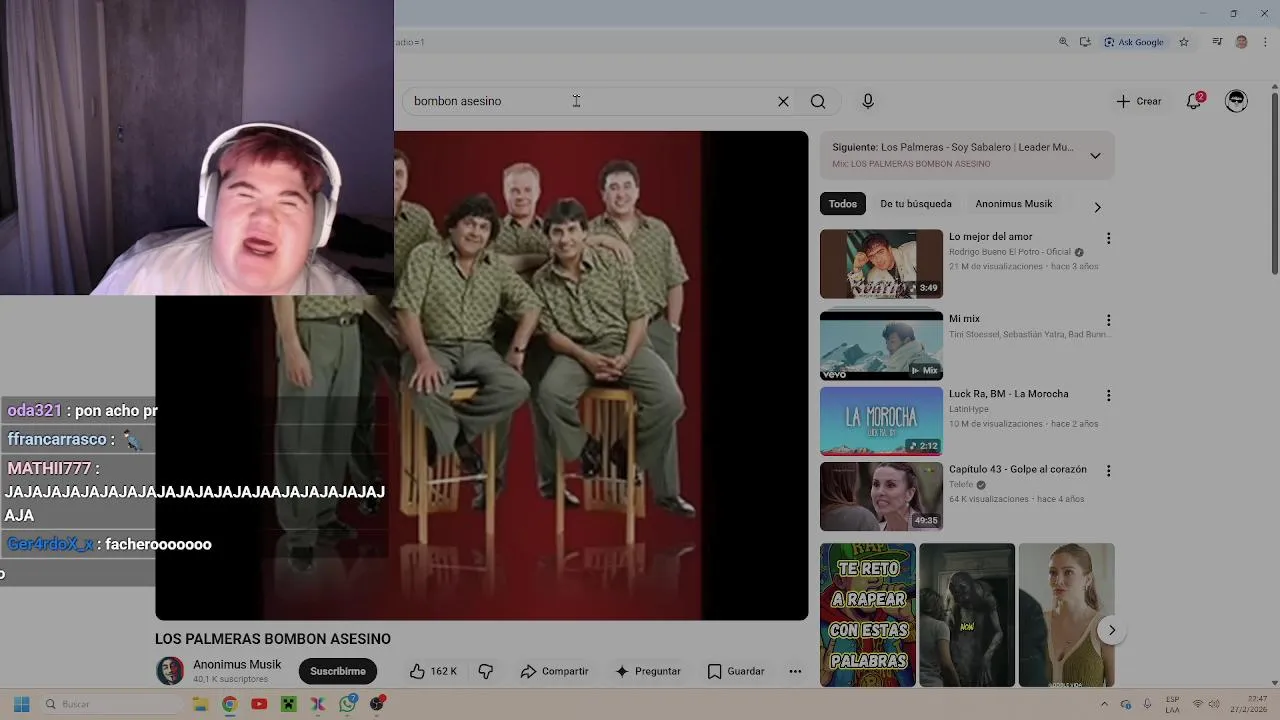
Task: Open File Explorer from taskbar
Action: 200,704
